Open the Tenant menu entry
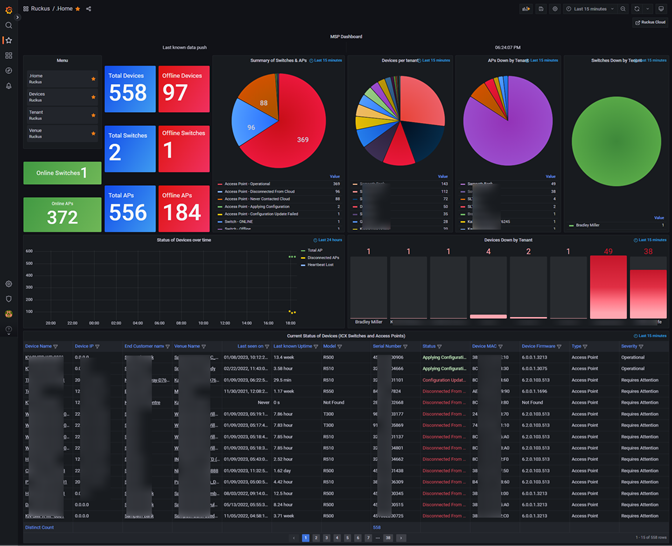Screen dimensions: 672x546 62,115
